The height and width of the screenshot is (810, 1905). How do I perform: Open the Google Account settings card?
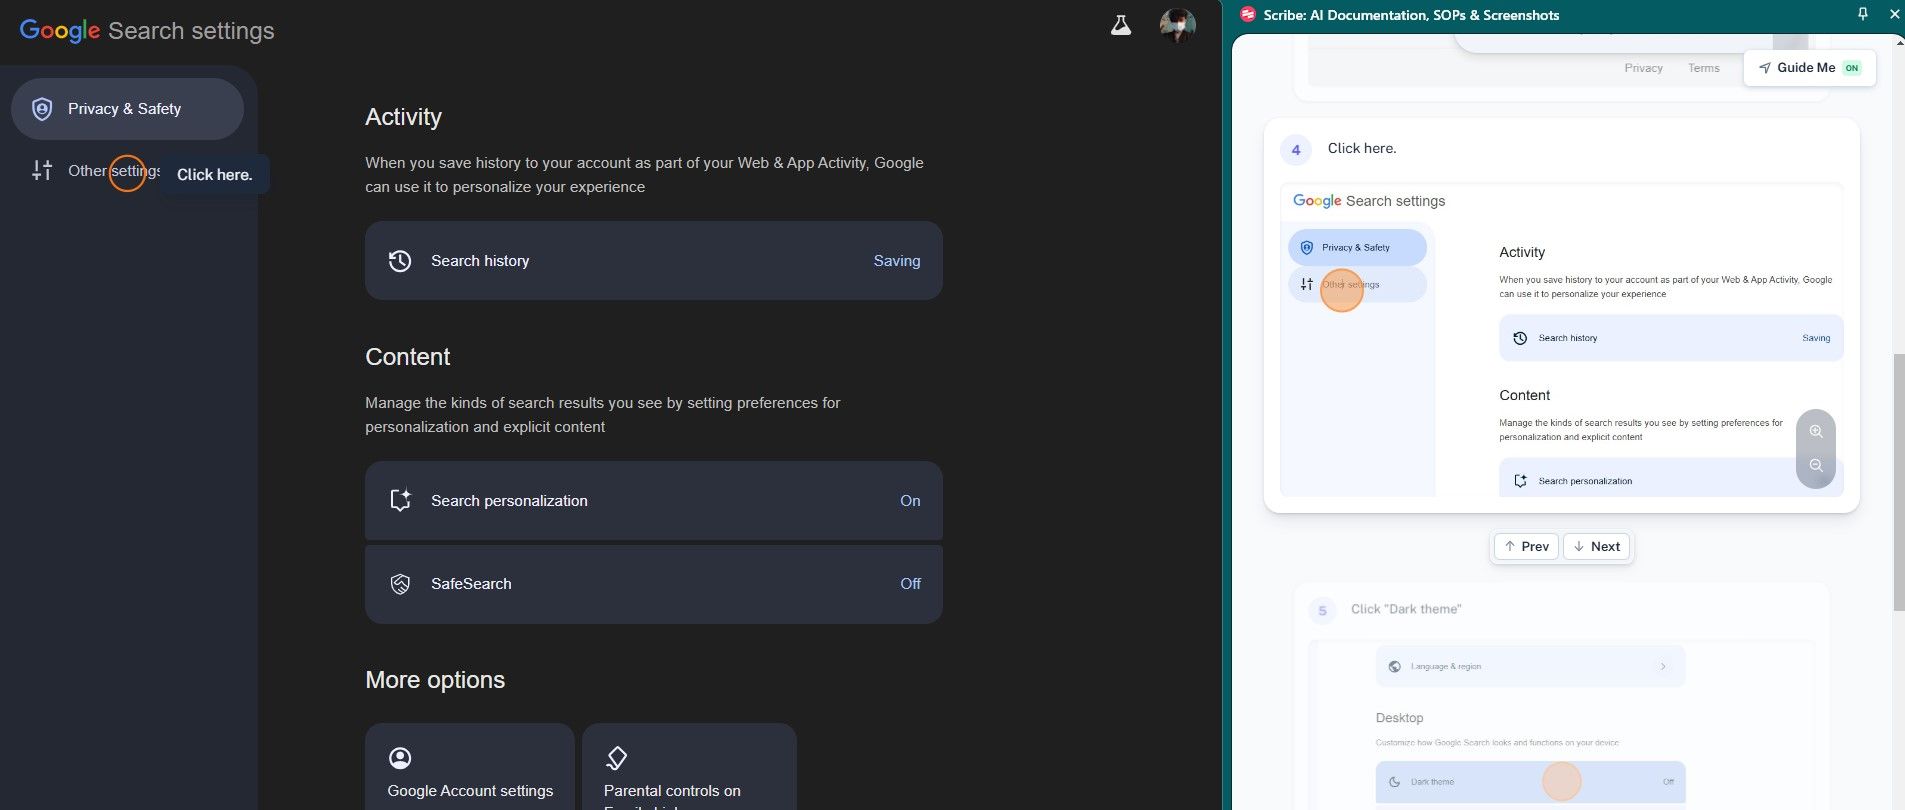pos(470,767)
